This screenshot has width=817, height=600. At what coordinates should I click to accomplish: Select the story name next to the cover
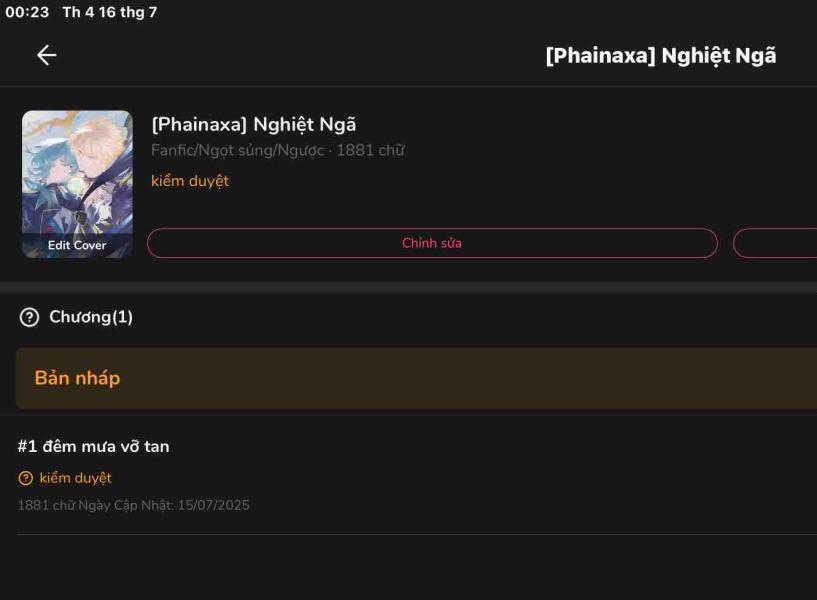[x=254, y=124]
